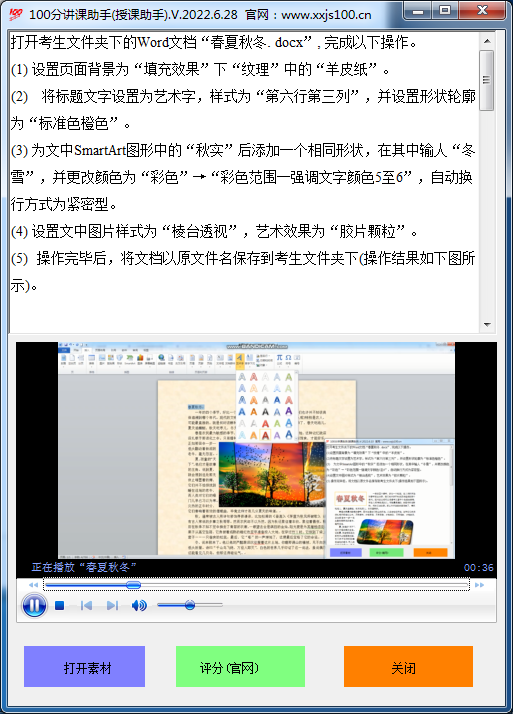Click the rewind double-arrow icon

tap(33, 585)
